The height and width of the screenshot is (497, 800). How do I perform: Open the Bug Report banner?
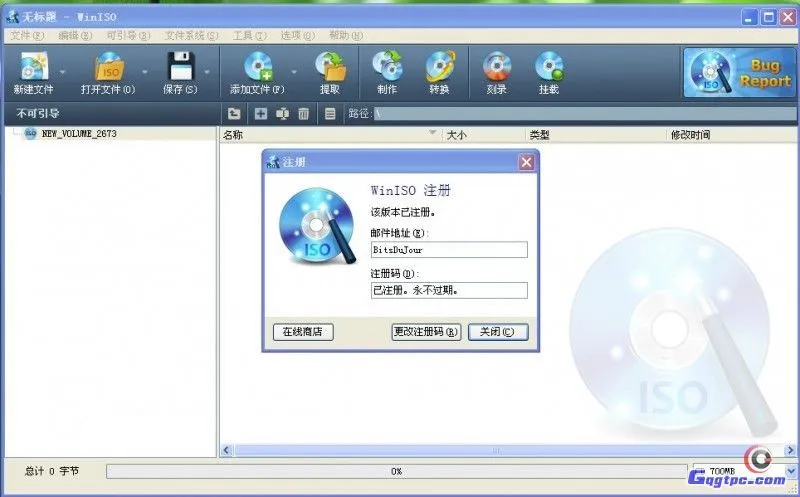(738, 72)
